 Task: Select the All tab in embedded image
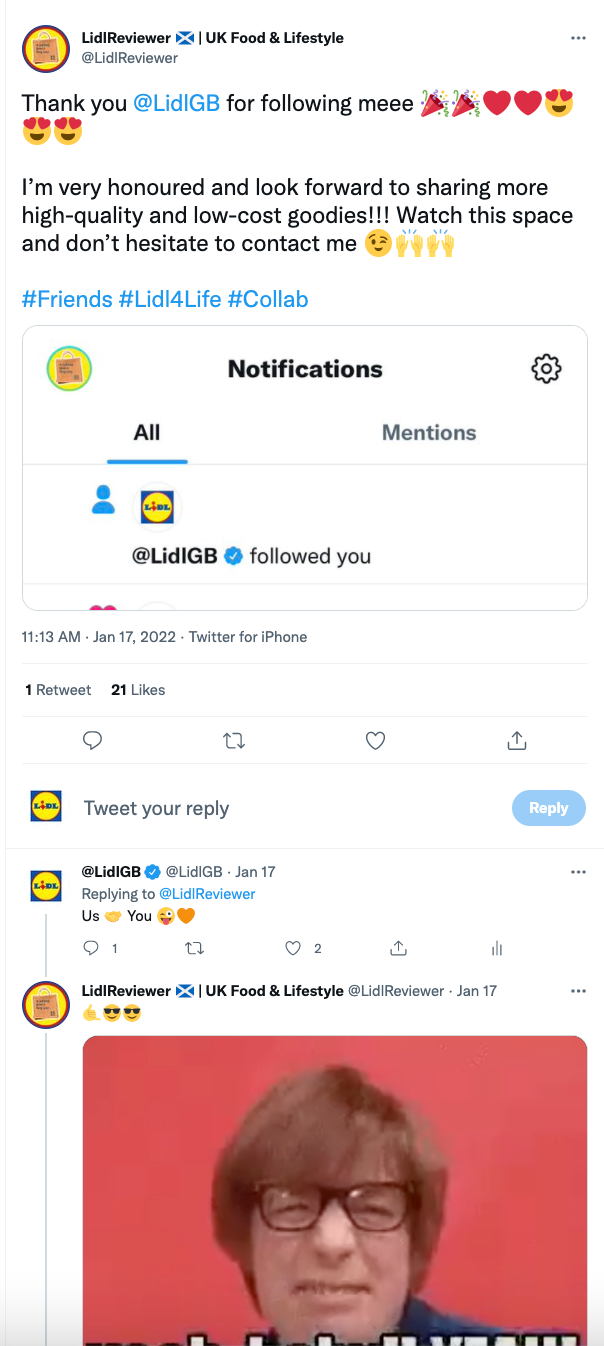coord(147,433)
